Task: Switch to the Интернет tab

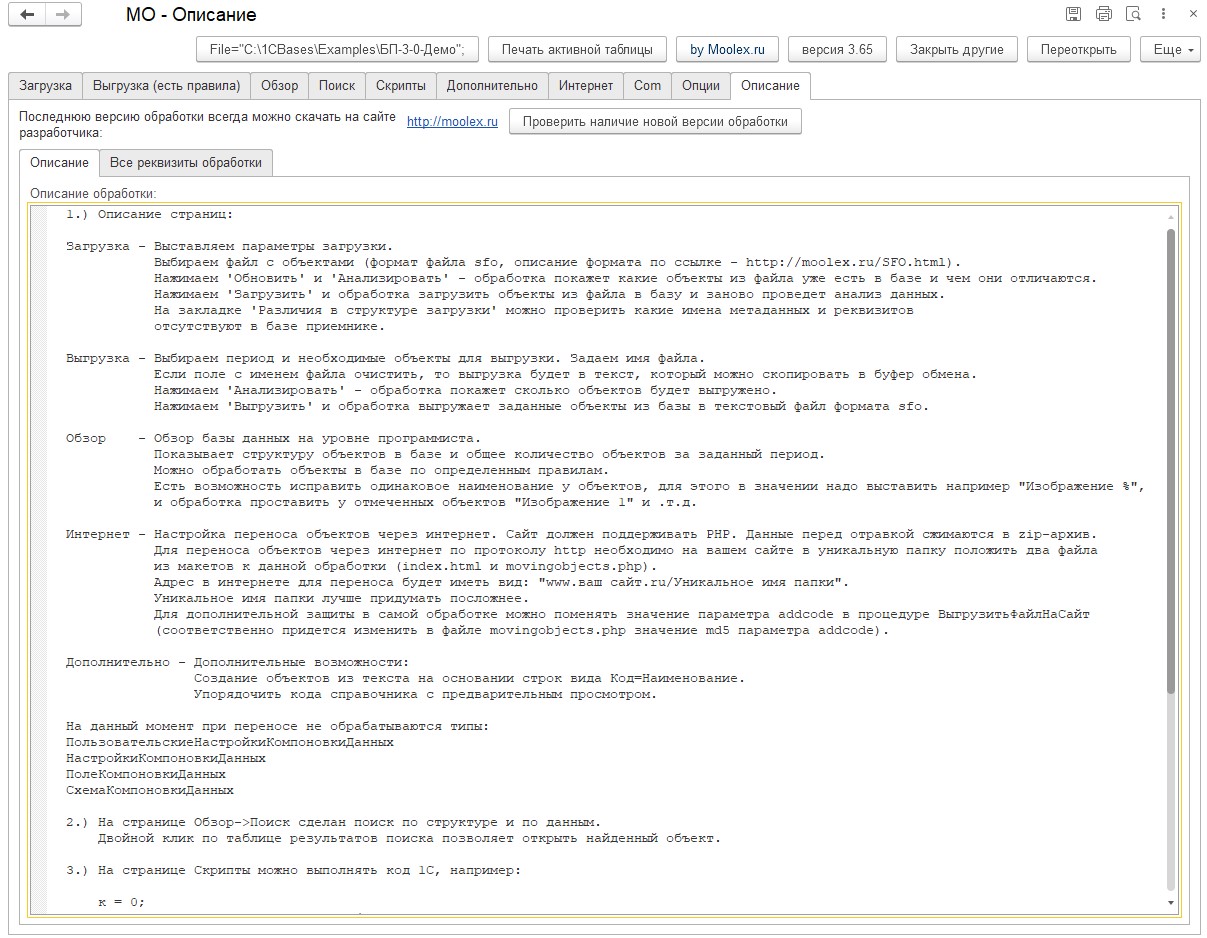Action: 586,86
